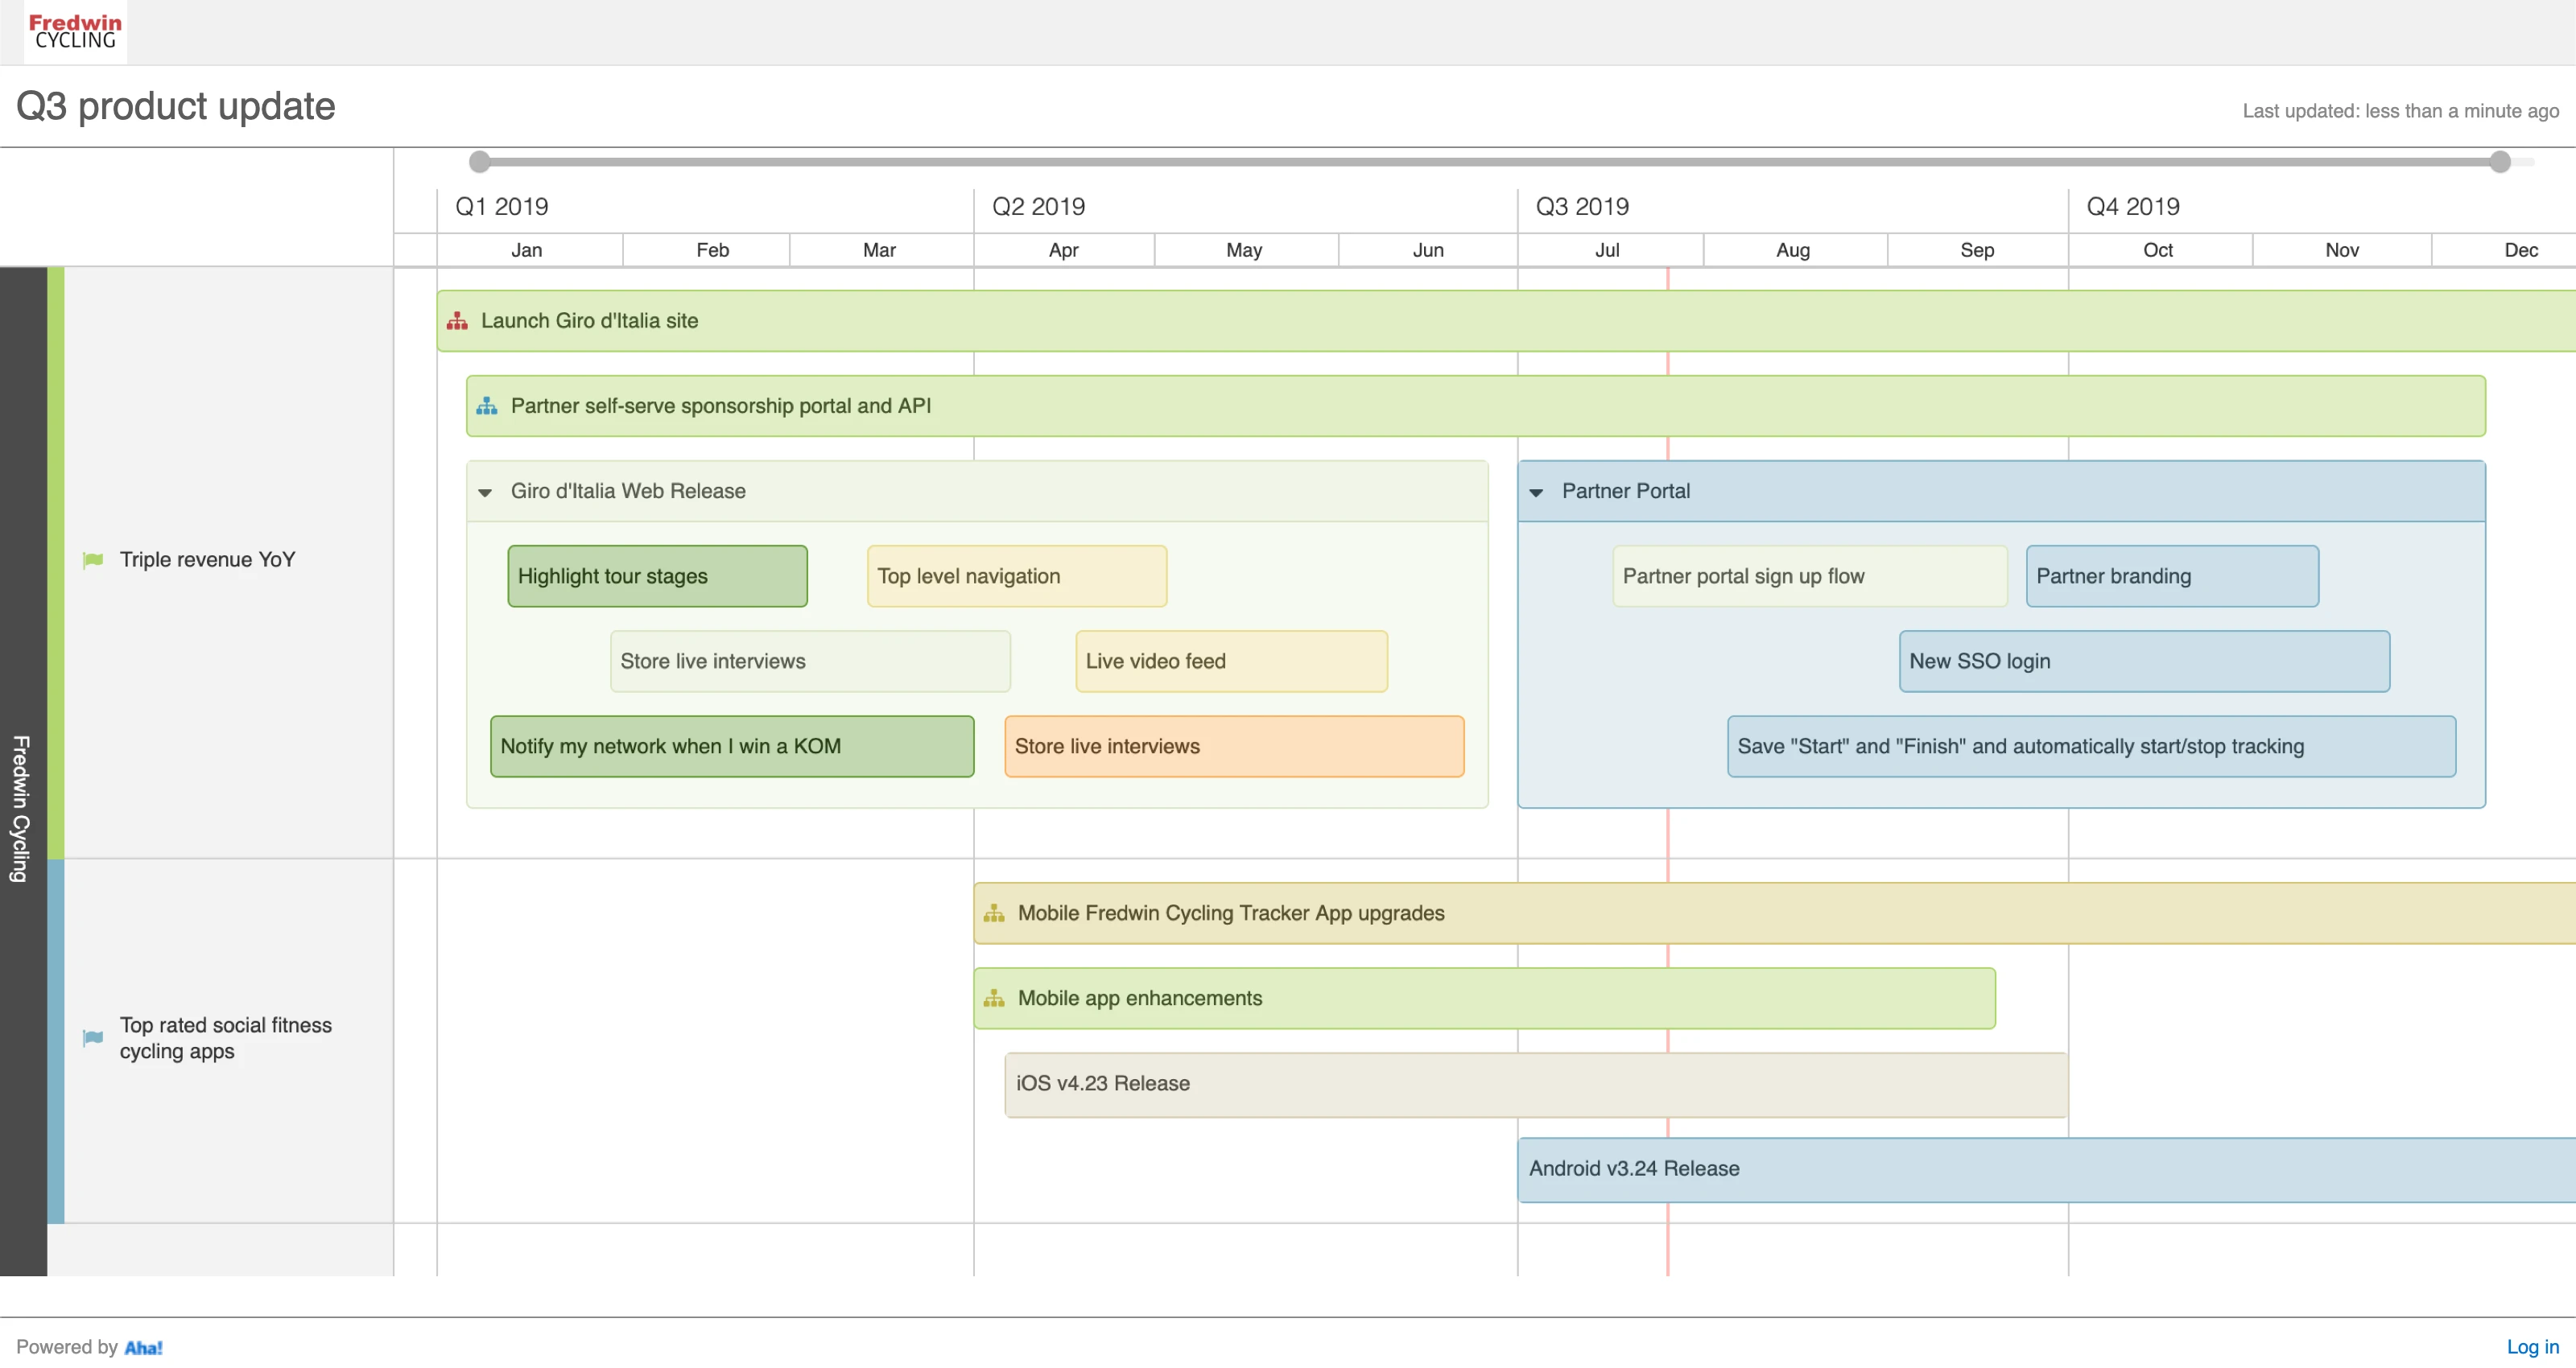Click the green flag icon beside Triple revenue YoY
Image resolution: width=2576 pixels, height=1368 pixels.
(x=93, y=560)
